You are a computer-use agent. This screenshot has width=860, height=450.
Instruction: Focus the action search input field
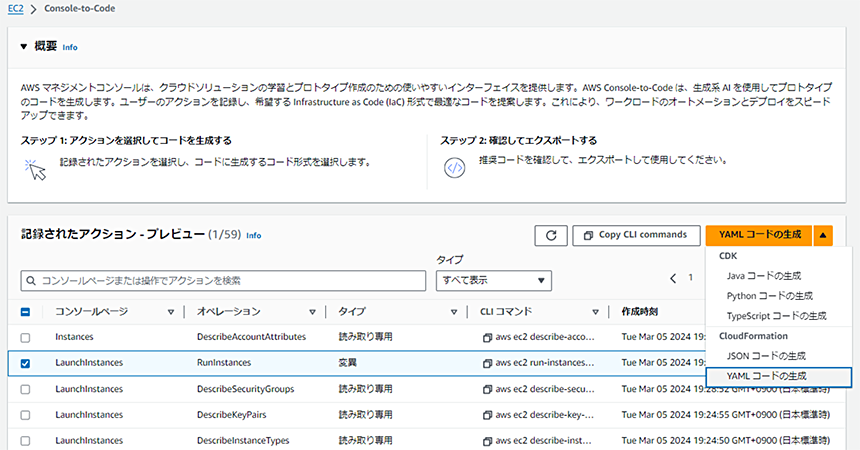click(223, 280)
